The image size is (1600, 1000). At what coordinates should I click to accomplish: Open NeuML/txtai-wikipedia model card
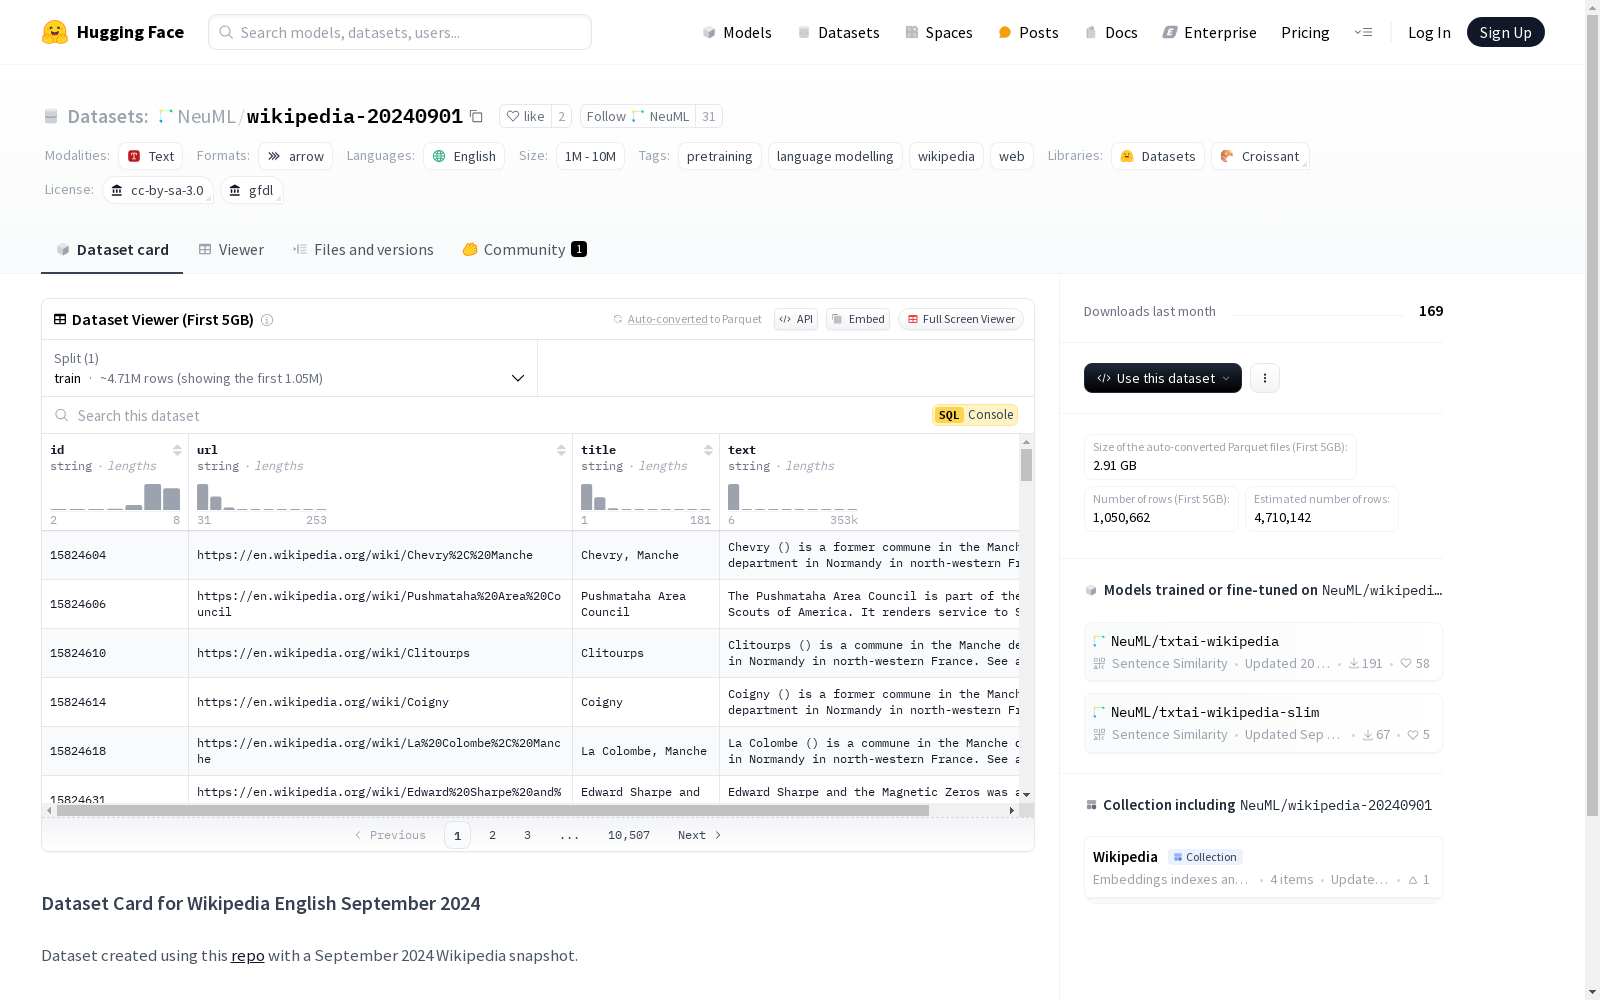pos(1263,651)
